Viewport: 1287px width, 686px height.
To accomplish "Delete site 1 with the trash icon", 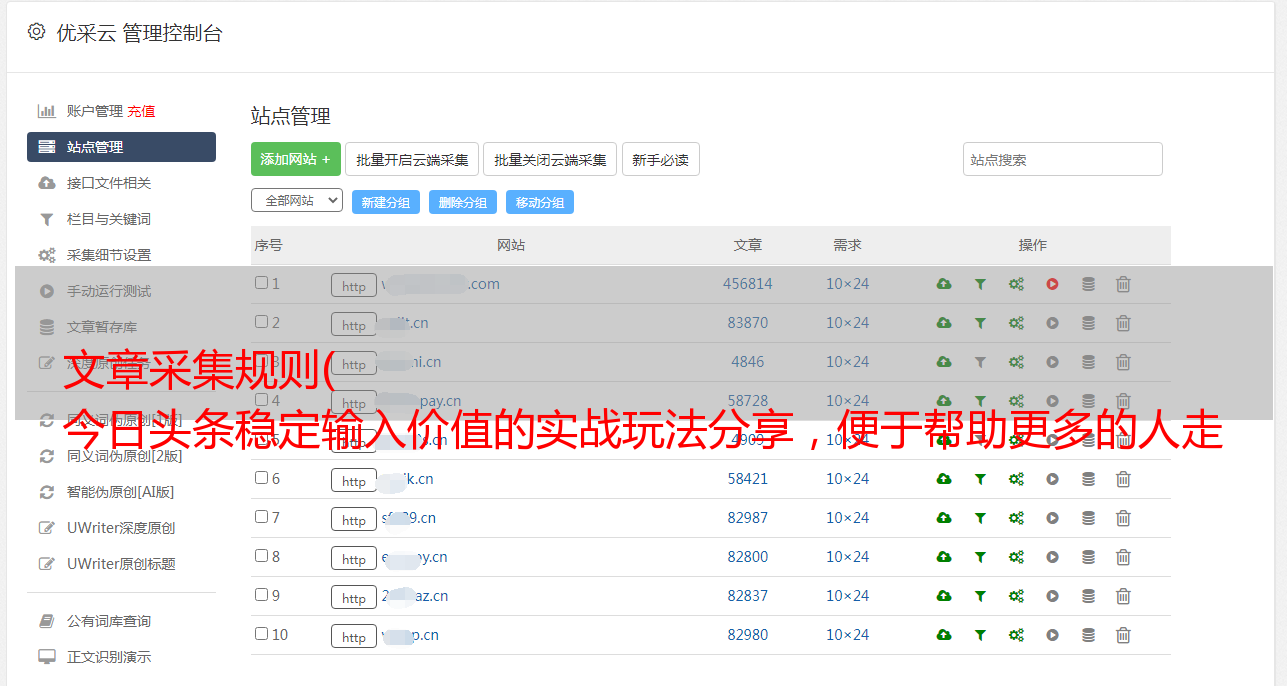I will [x=1123, y=284].
